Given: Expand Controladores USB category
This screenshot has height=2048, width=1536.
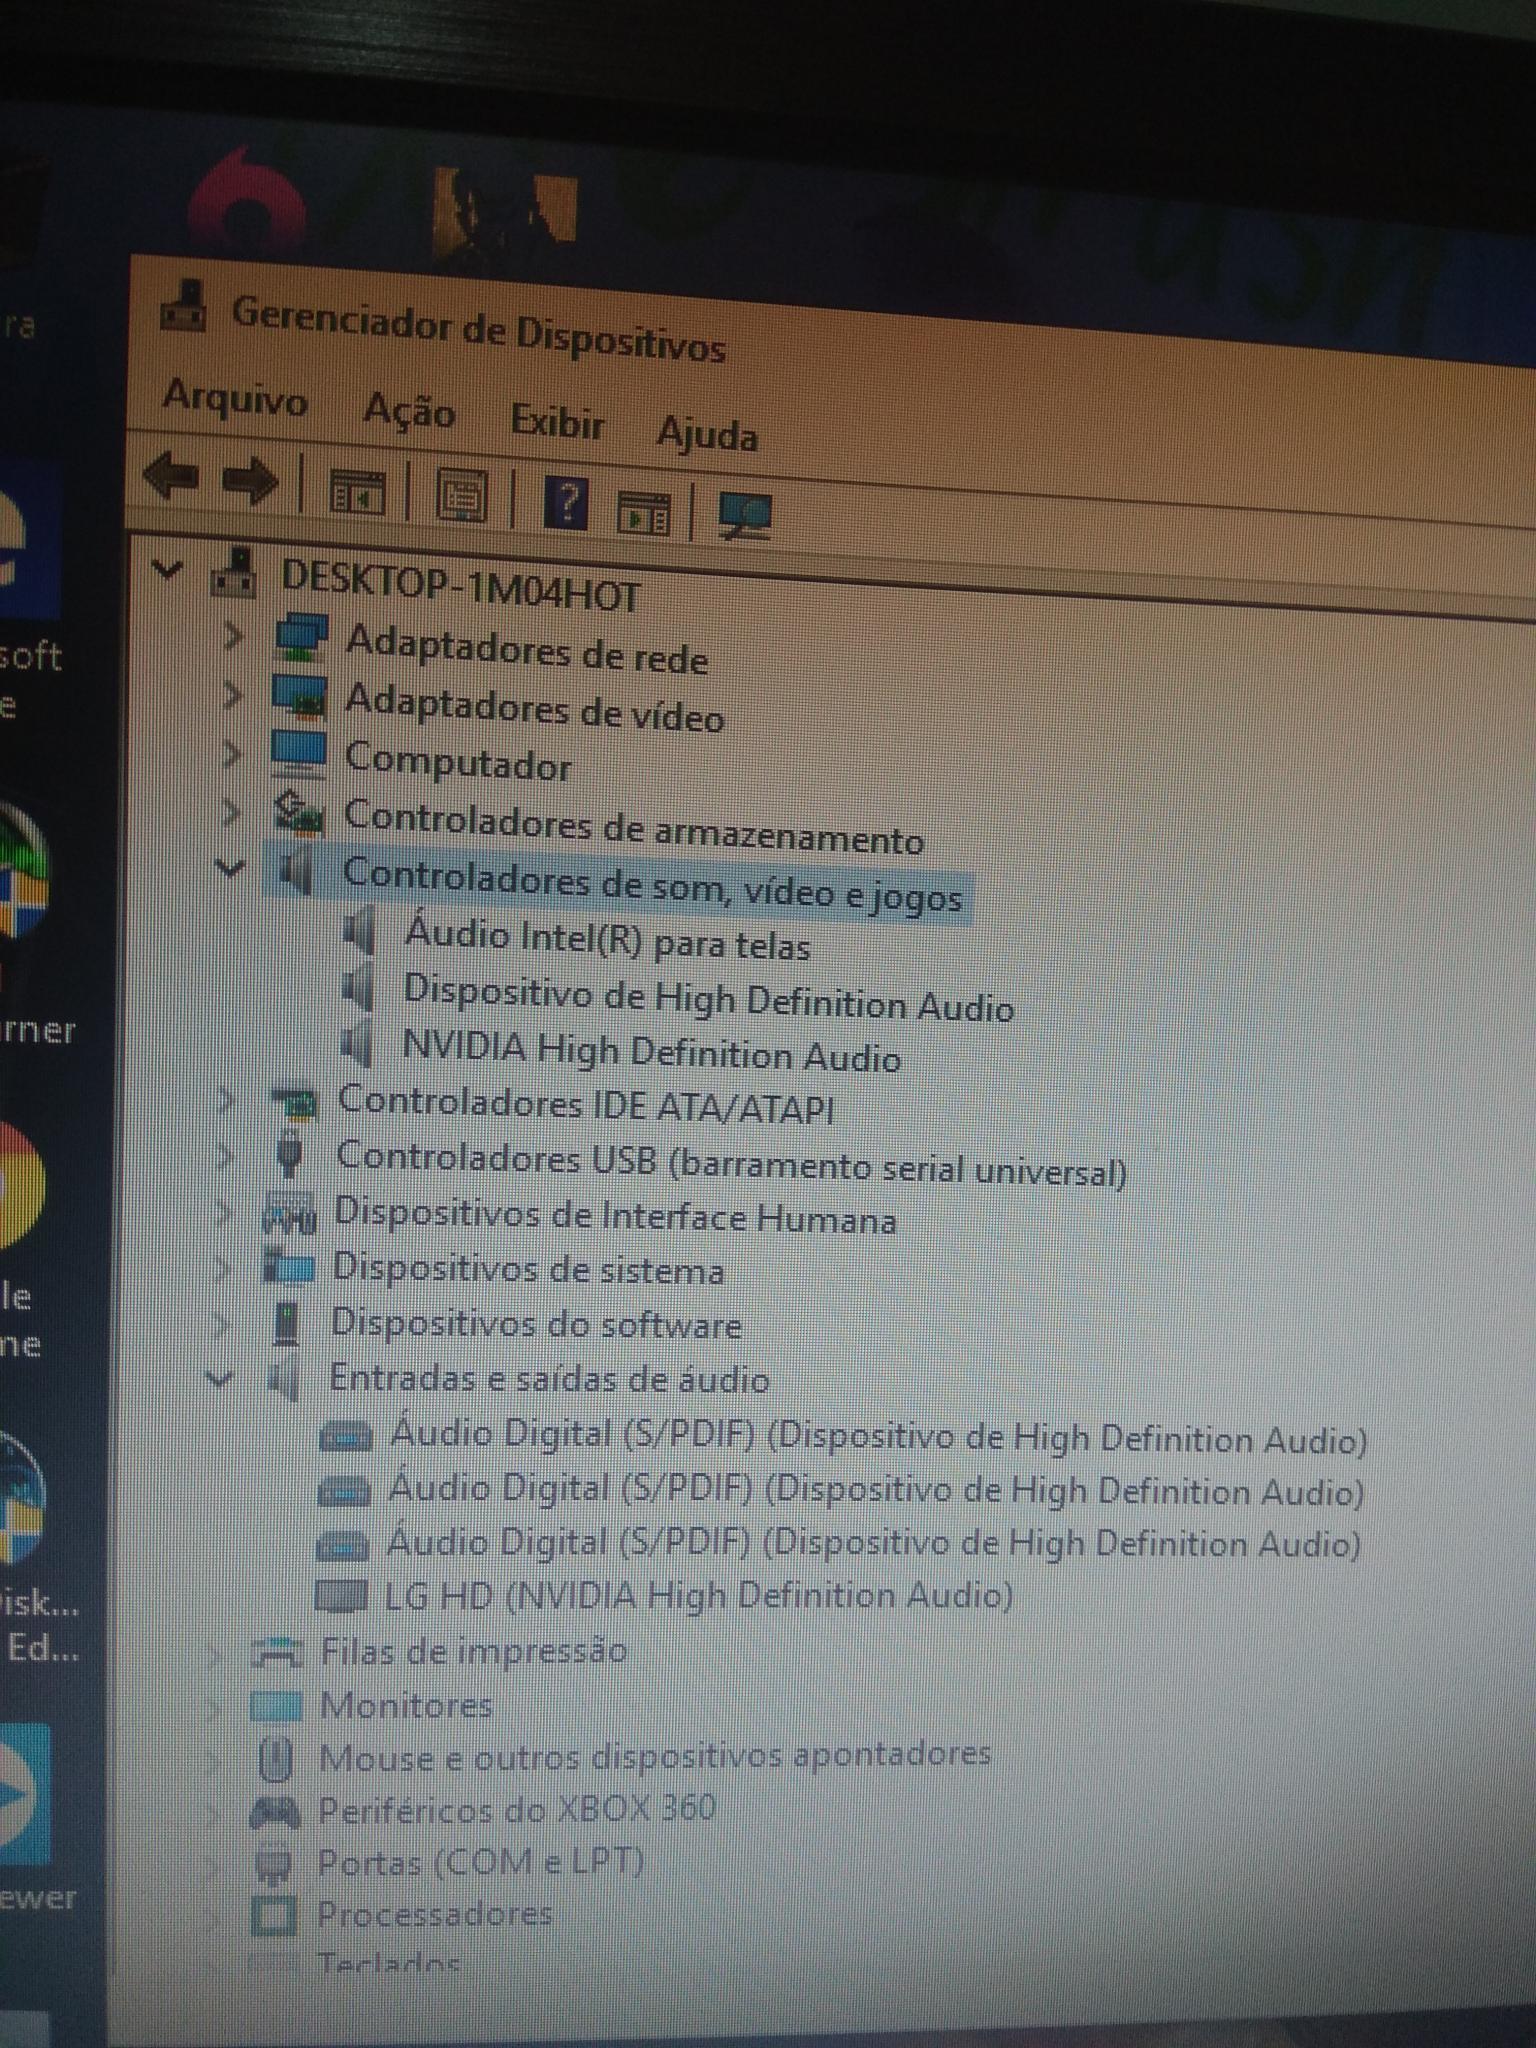Looking at the screenshot, I should click(224, 1155).
